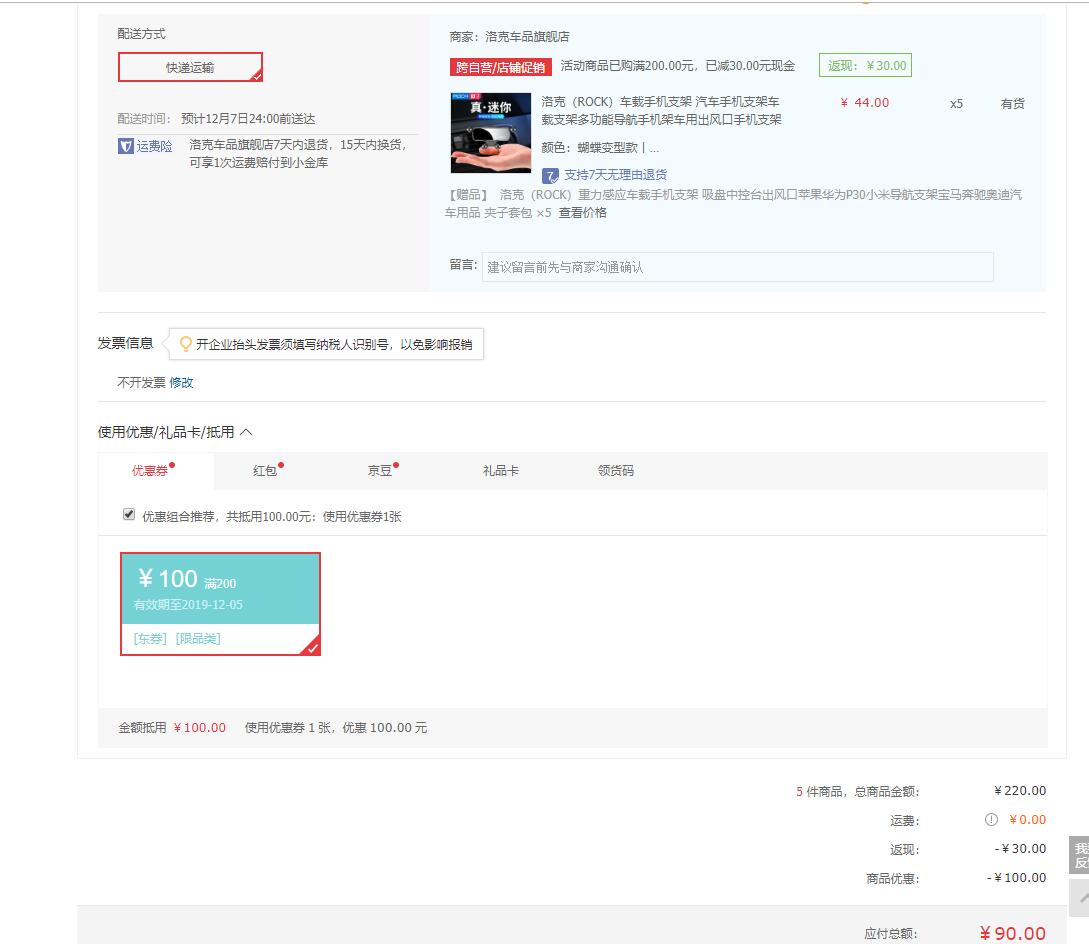Switch to the 领货码 tab

coord(616,470)
